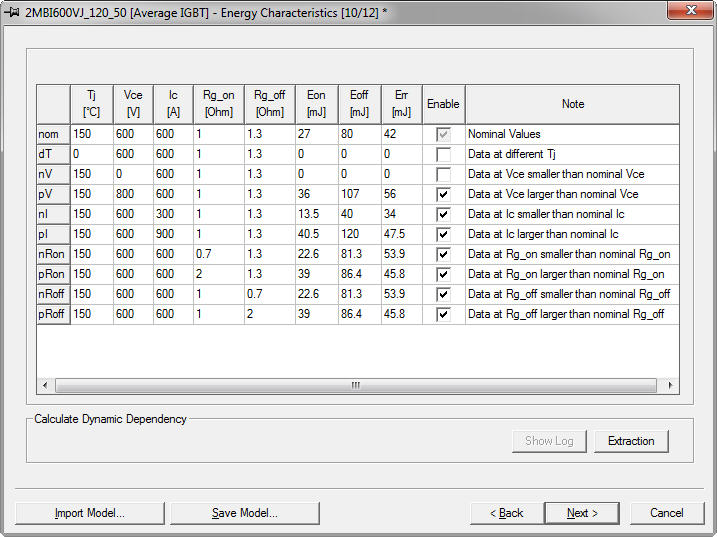Disable the nRon row Enable checkbox

[443, 254]
